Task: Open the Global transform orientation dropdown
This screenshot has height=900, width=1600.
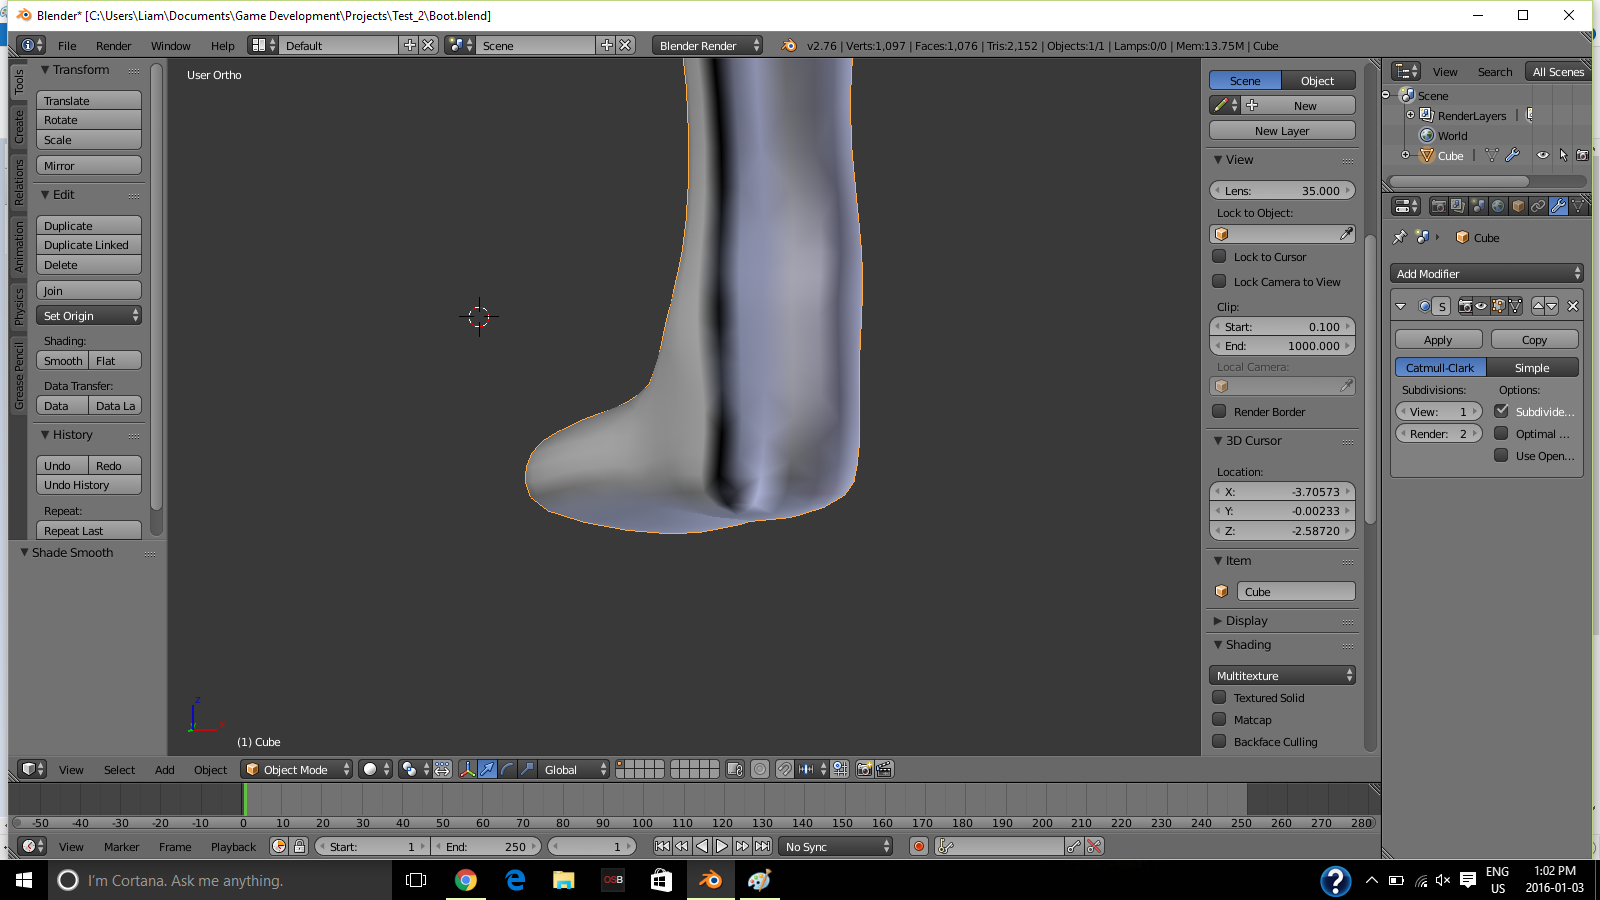Action: point(574,769)
